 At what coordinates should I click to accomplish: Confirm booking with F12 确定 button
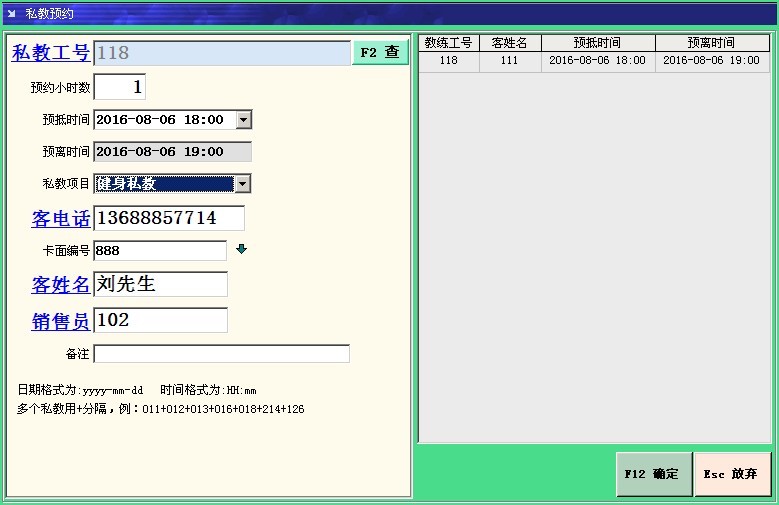(654, 474)
